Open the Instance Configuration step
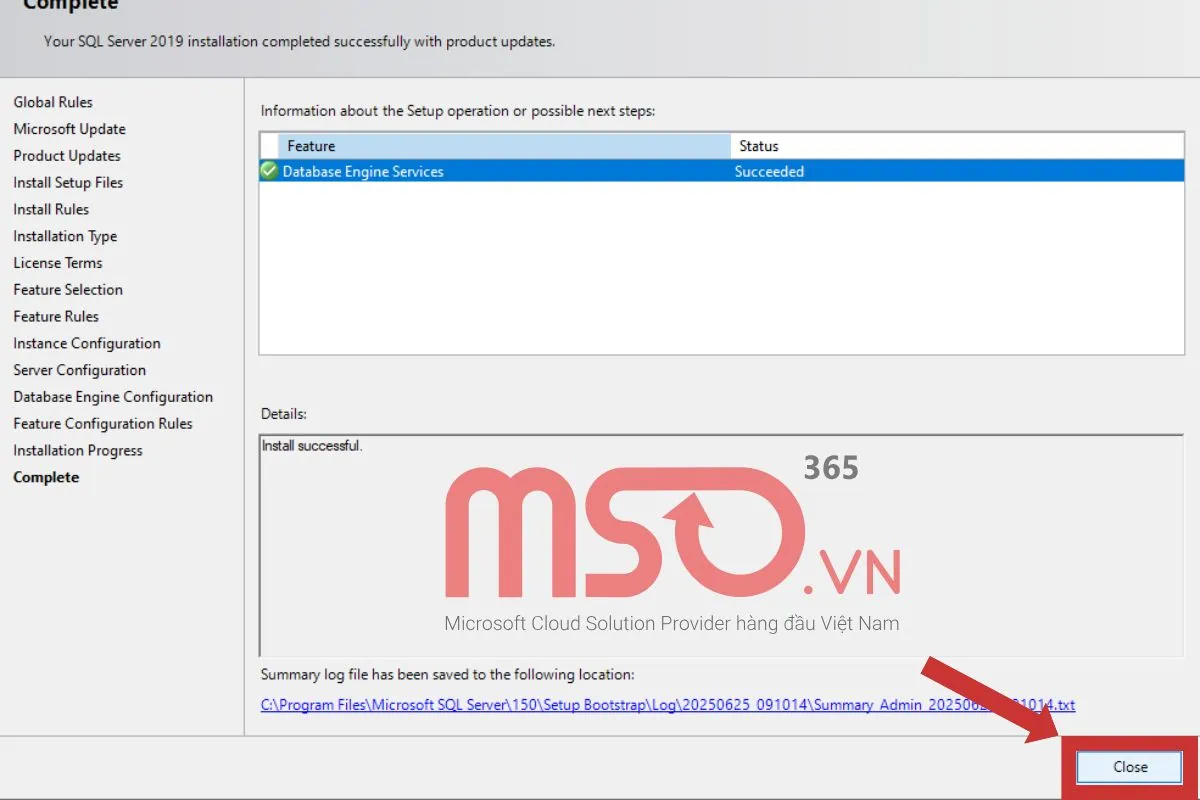 (x=87, y=343)
